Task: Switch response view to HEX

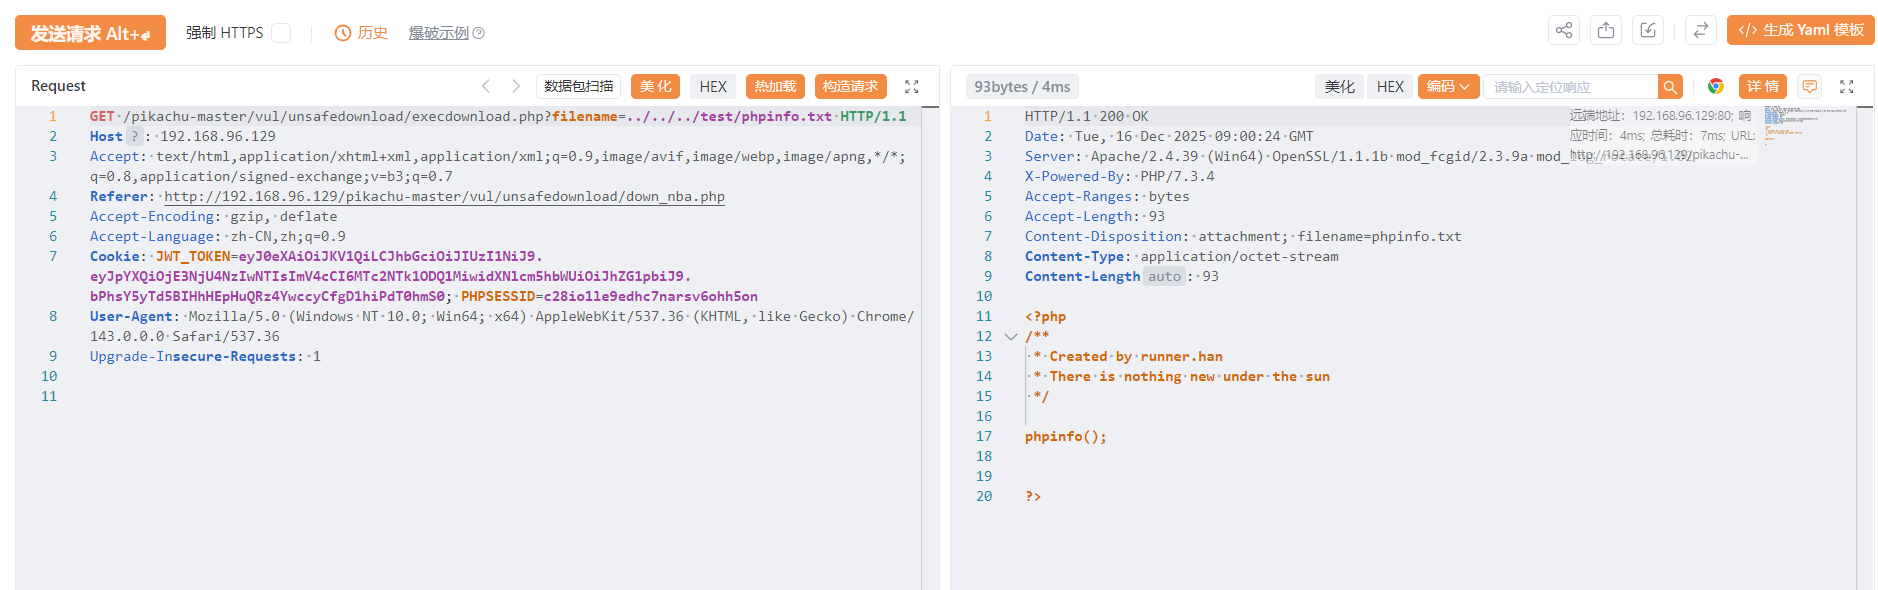Action: [1390, 87]
